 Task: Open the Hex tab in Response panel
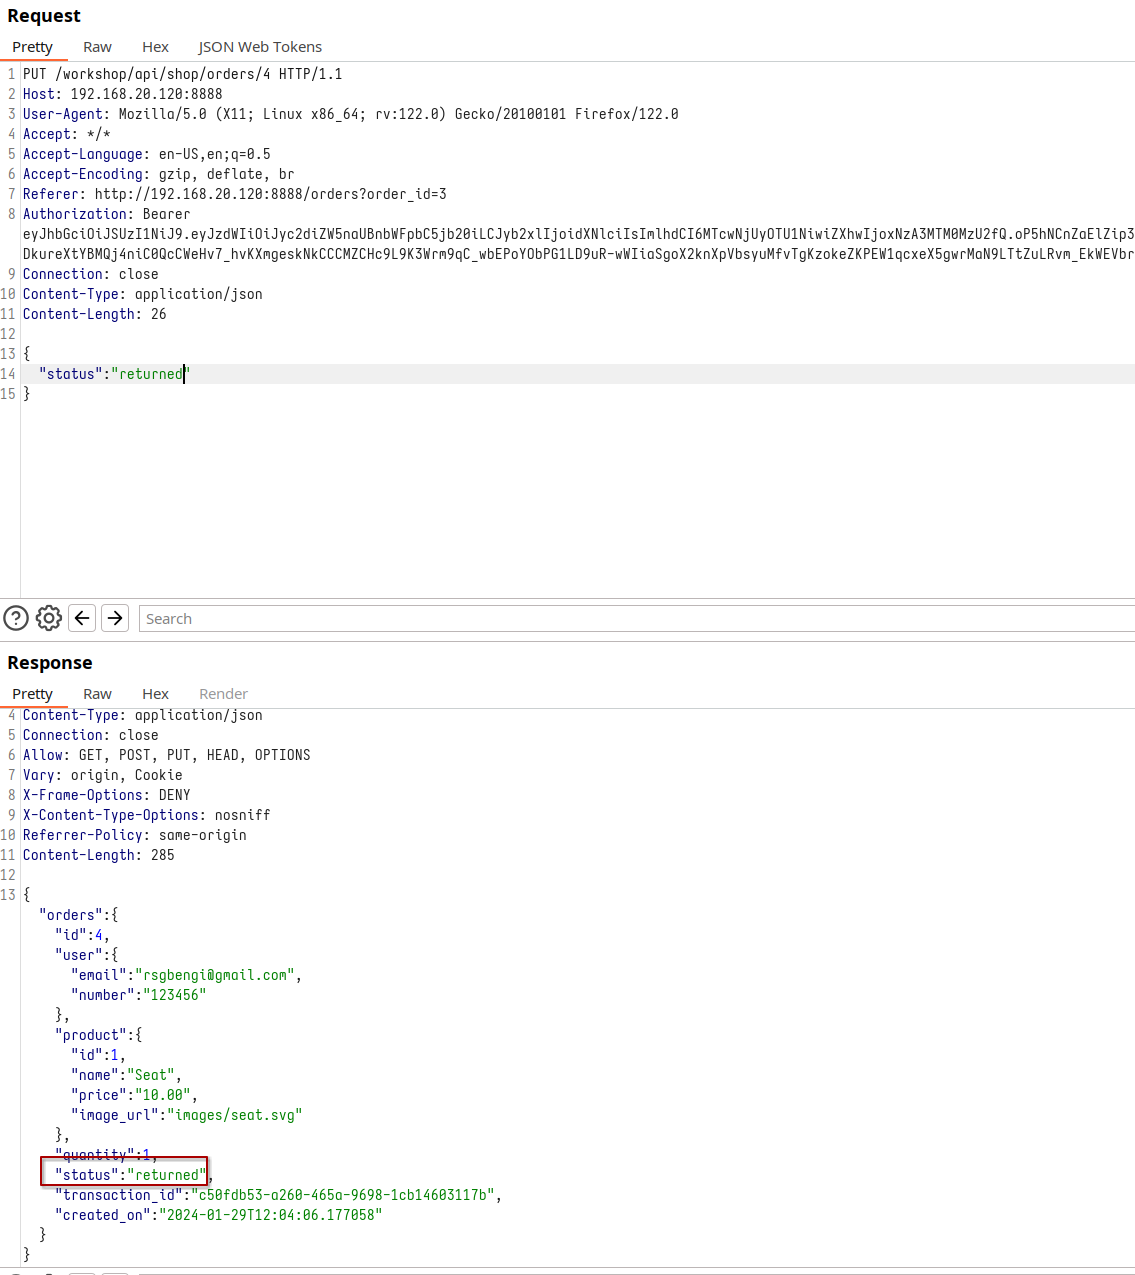pyautogui.click(x=155, y=694)
